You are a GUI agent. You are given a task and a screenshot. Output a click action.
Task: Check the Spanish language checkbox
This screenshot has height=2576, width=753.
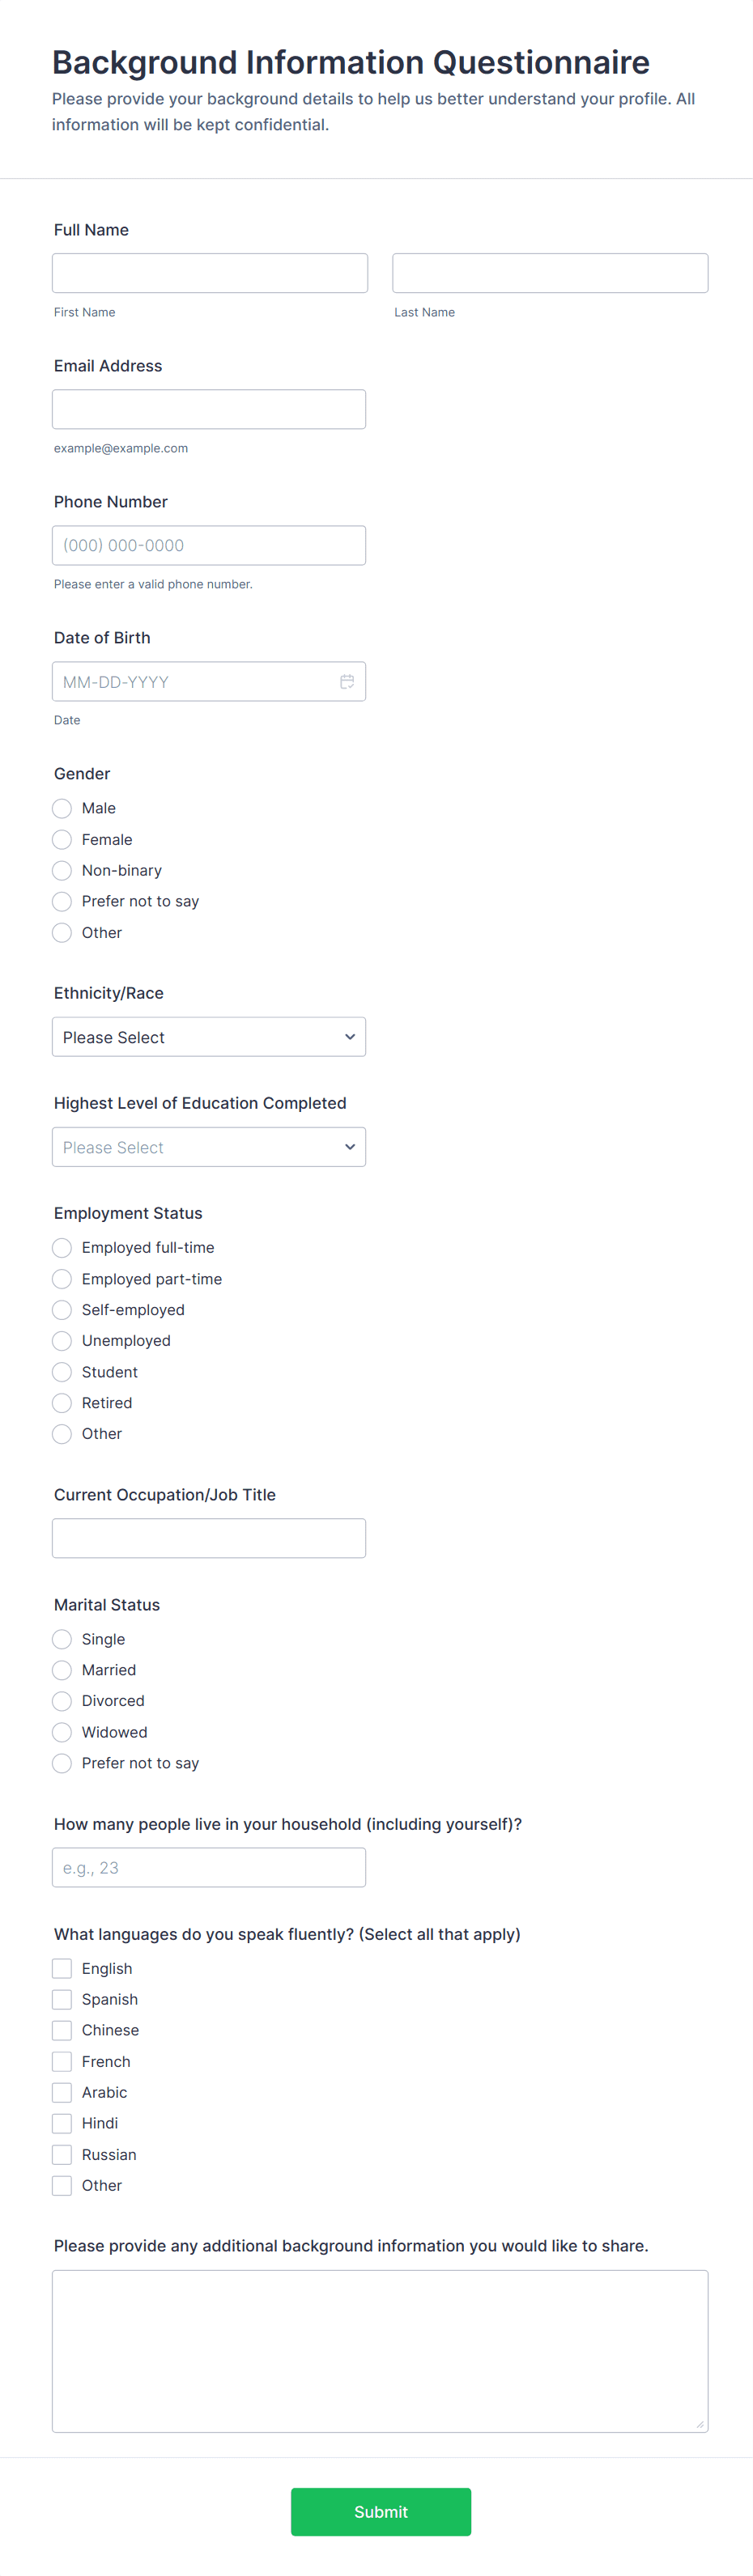click(x=62, y=1999)
